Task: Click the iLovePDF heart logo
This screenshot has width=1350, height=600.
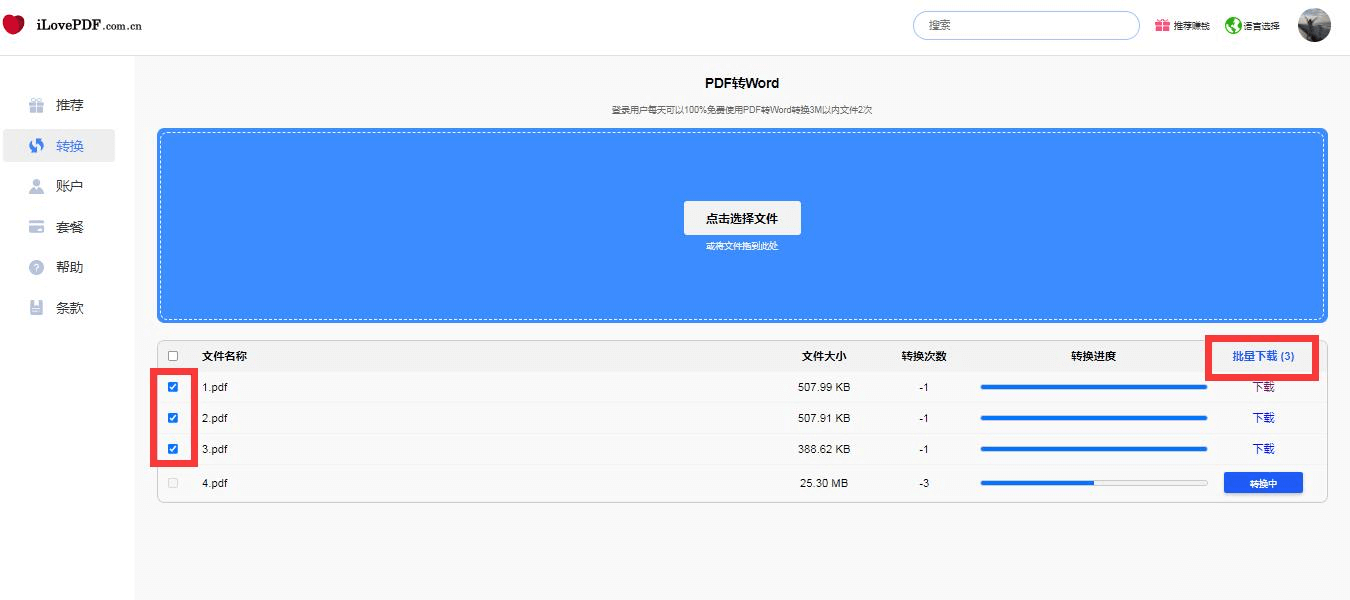Action: click(13, 25)
